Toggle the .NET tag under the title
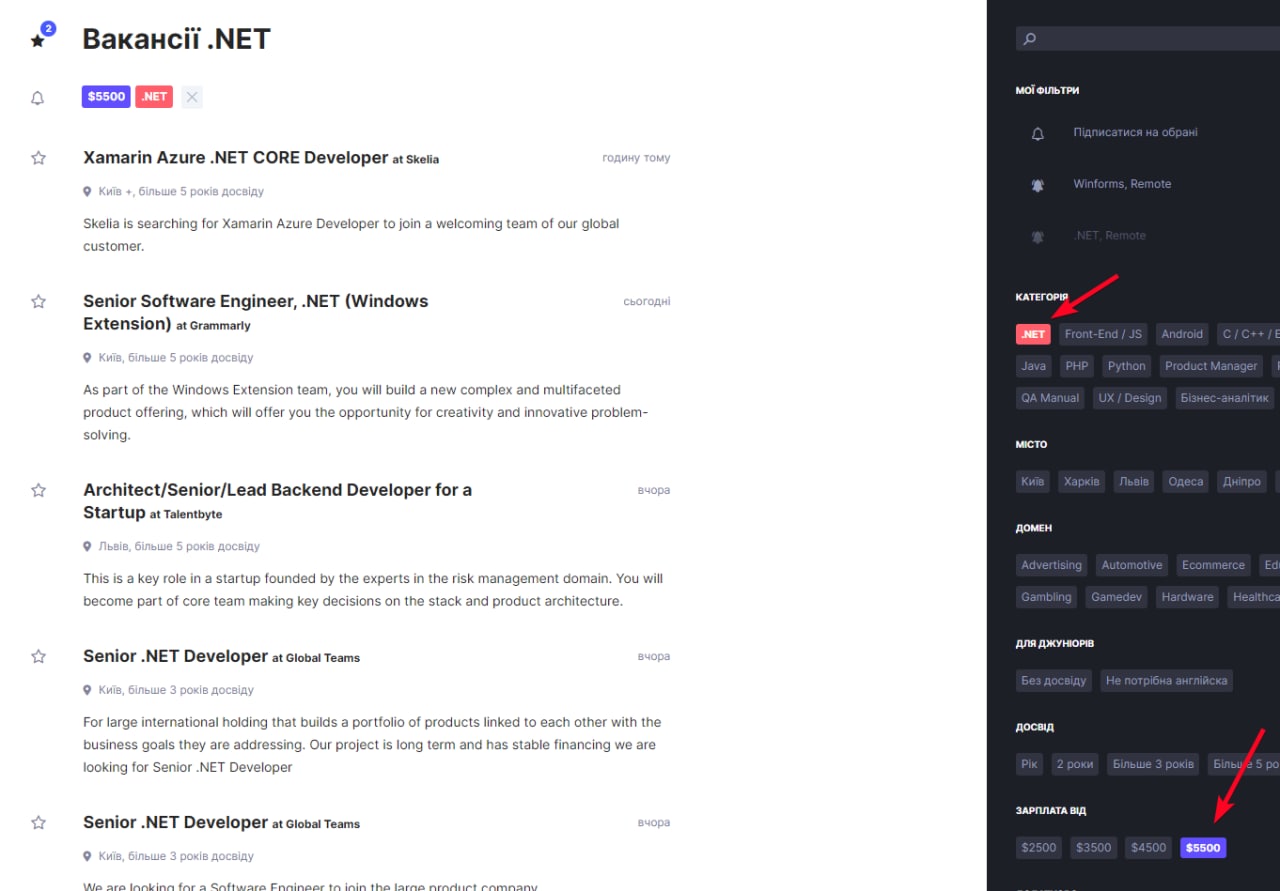Screen dimensions: 1280x891 (x=154, y=97)
